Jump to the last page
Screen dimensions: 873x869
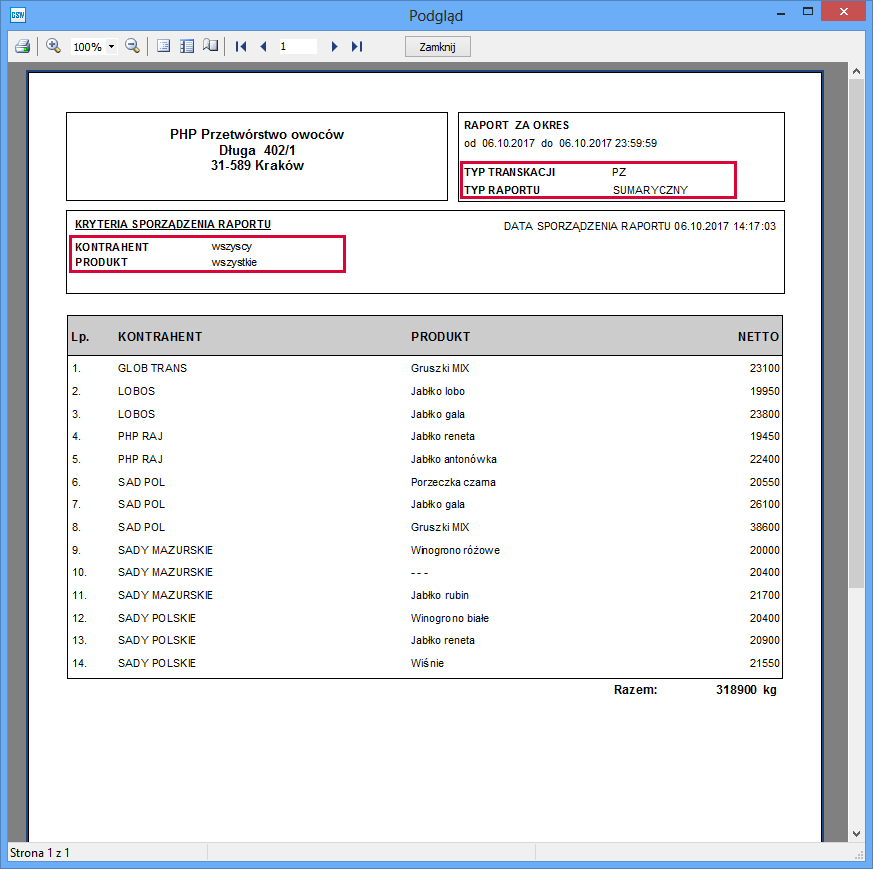click(x=357, y=46)
